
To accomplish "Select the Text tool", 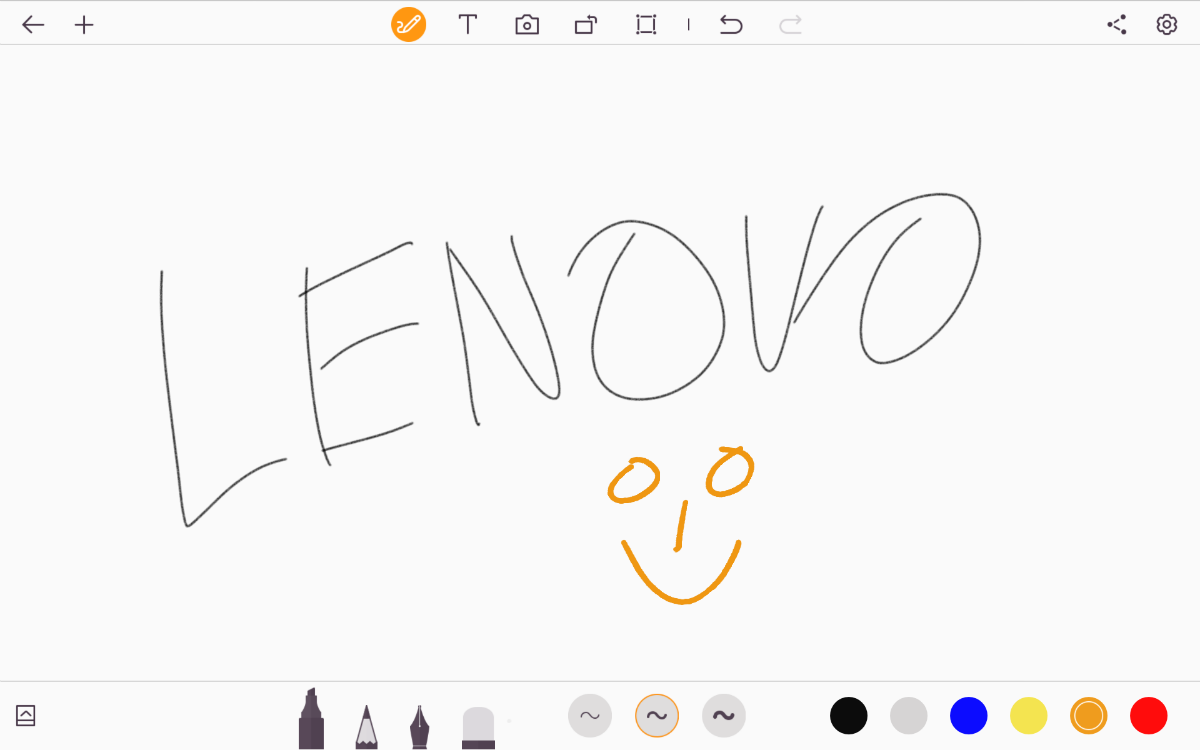I will 467,25.
